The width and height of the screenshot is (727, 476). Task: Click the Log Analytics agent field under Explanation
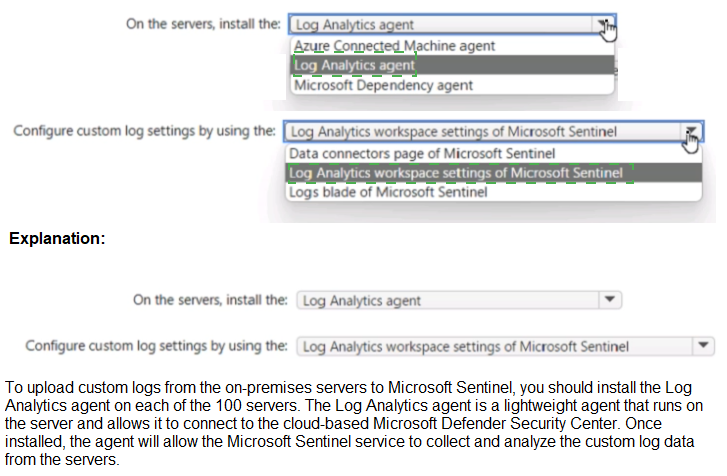(445, 300)
